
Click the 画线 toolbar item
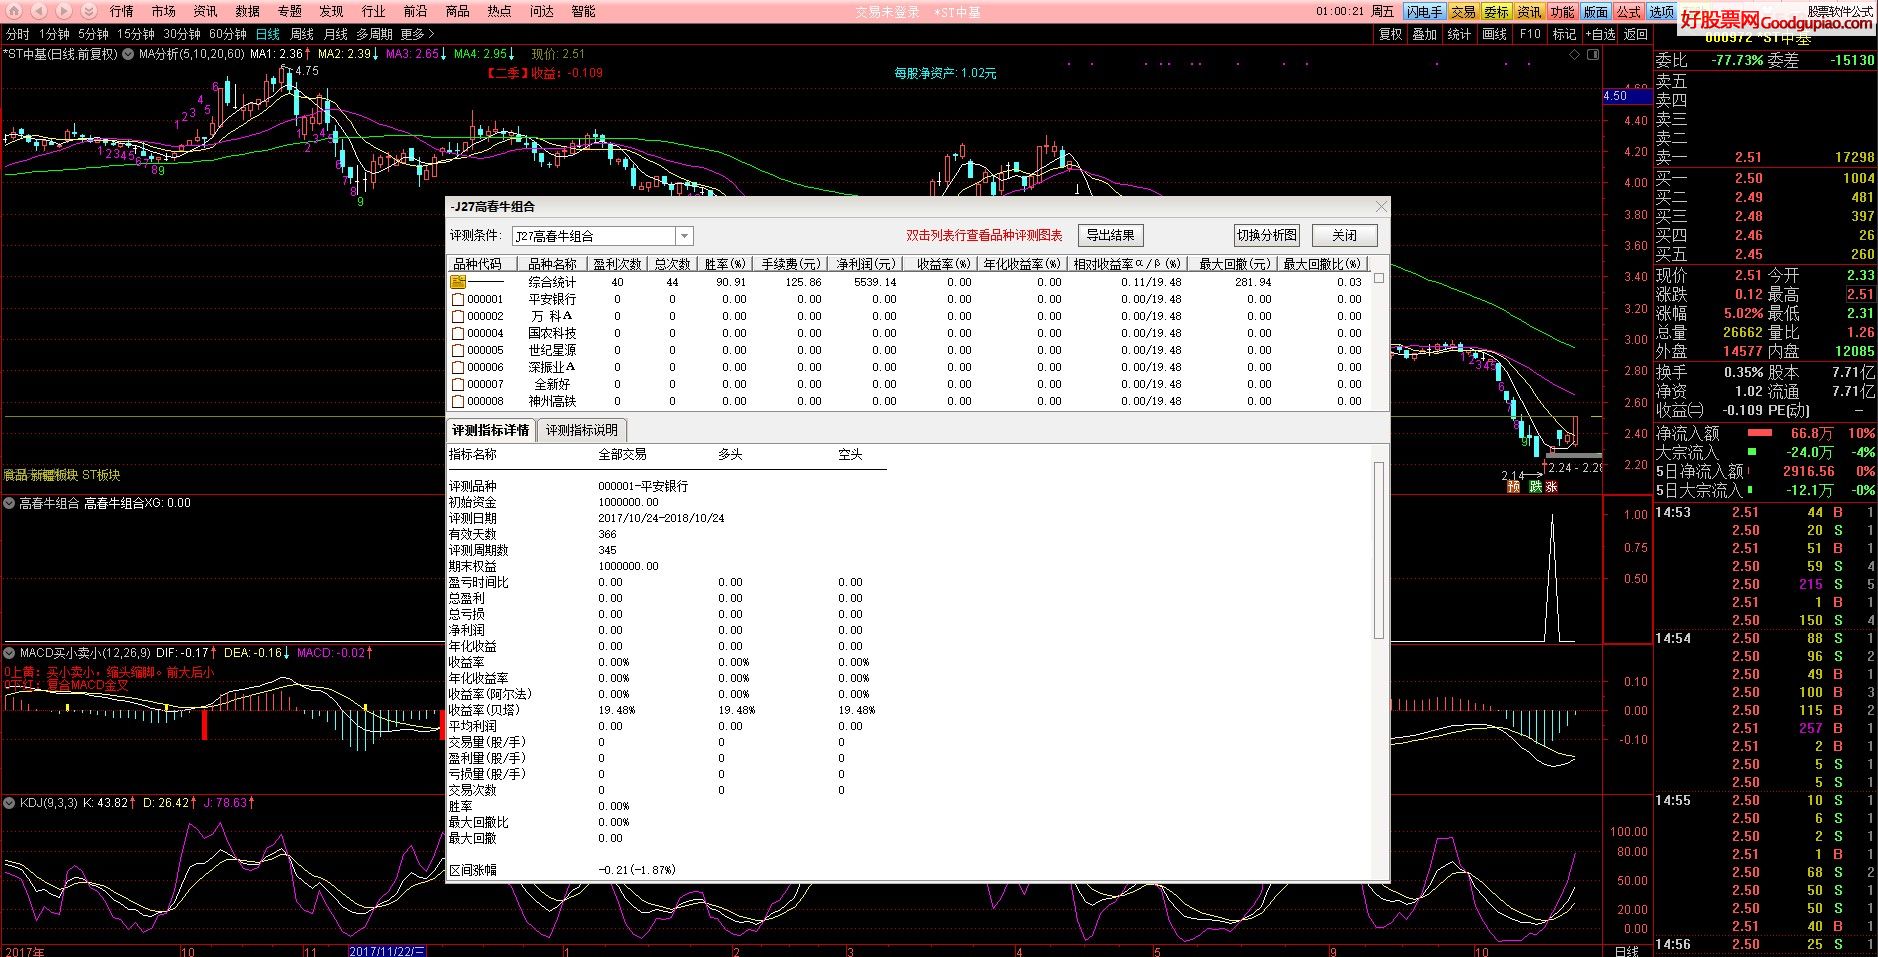pos(1494,34)
